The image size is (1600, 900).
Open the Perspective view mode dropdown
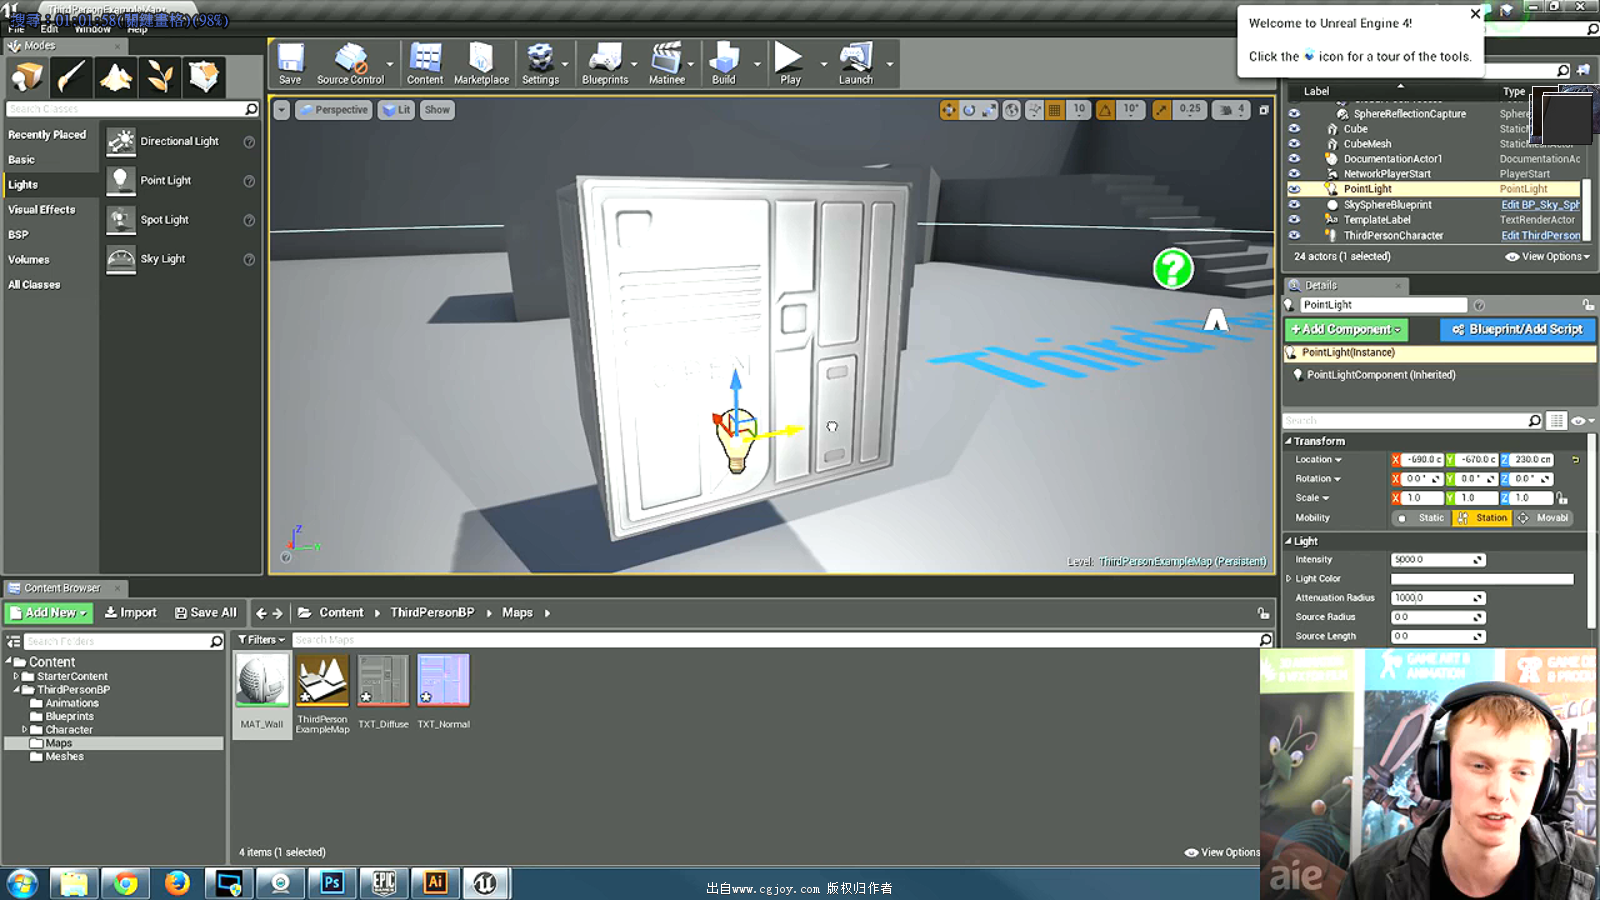(334, 110)
